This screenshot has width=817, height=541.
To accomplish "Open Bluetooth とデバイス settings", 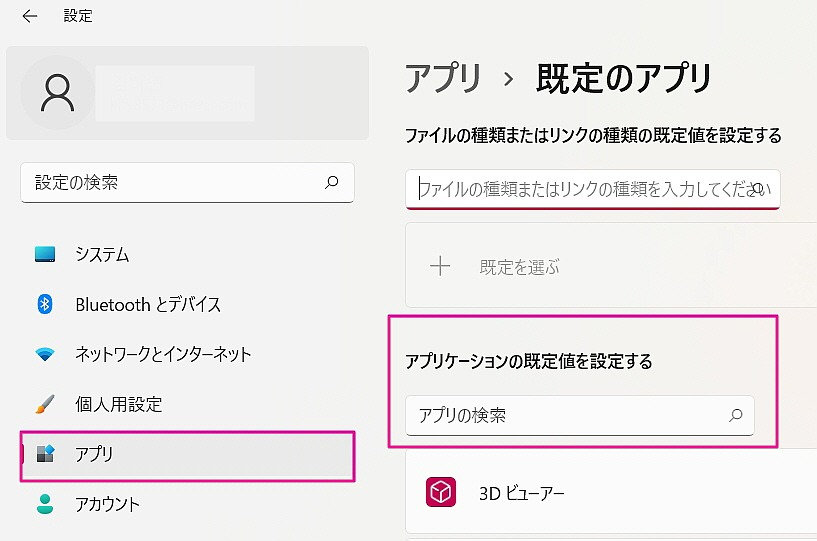I will pos(148,304).
